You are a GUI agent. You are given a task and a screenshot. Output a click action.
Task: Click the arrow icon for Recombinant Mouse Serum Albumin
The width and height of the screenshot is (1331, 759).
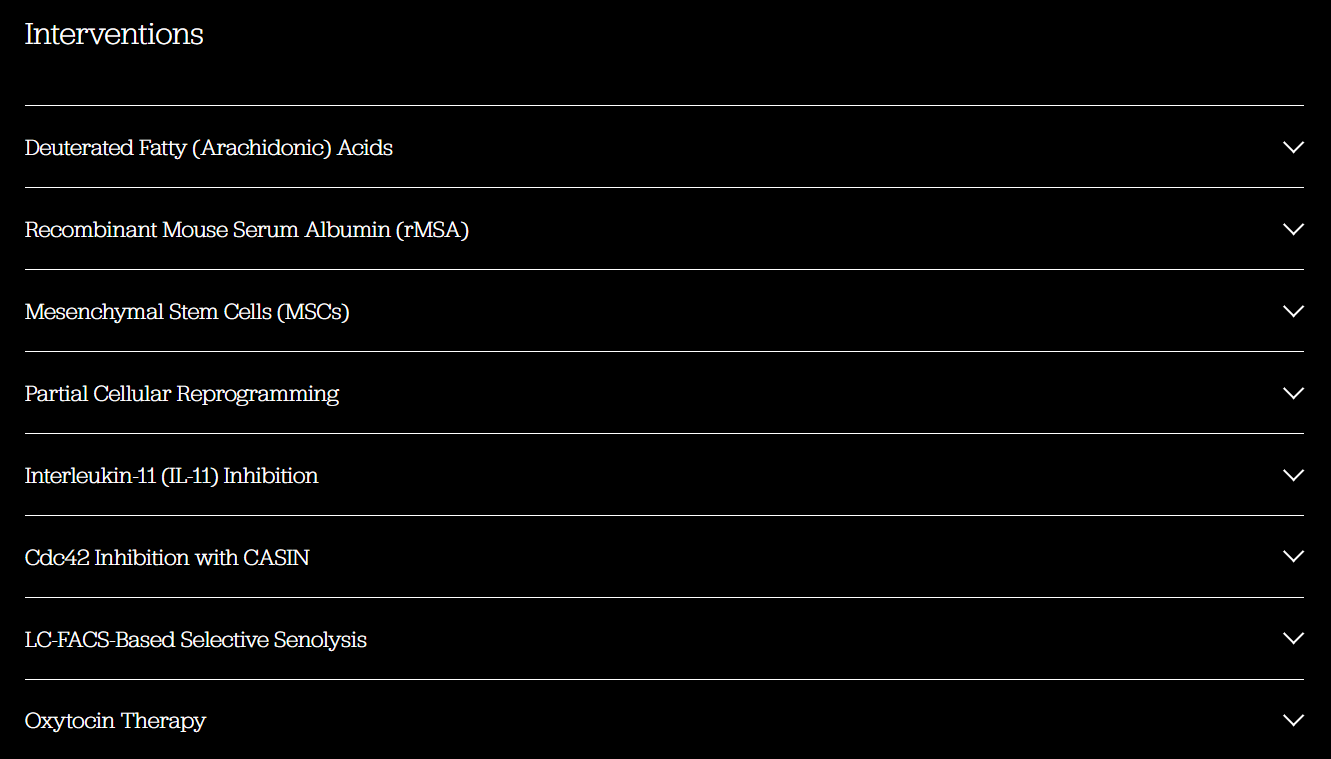1293,229
